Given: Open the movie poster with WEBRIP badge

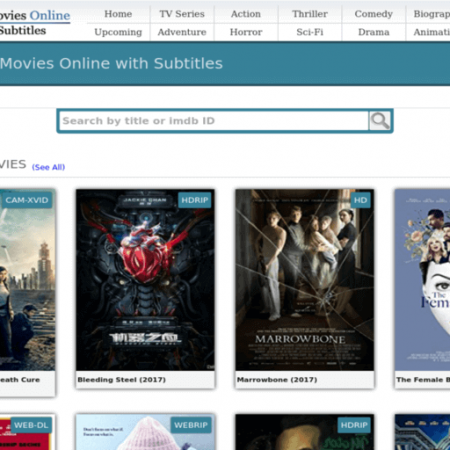Looking at the screenshot, I should [145, 432].
